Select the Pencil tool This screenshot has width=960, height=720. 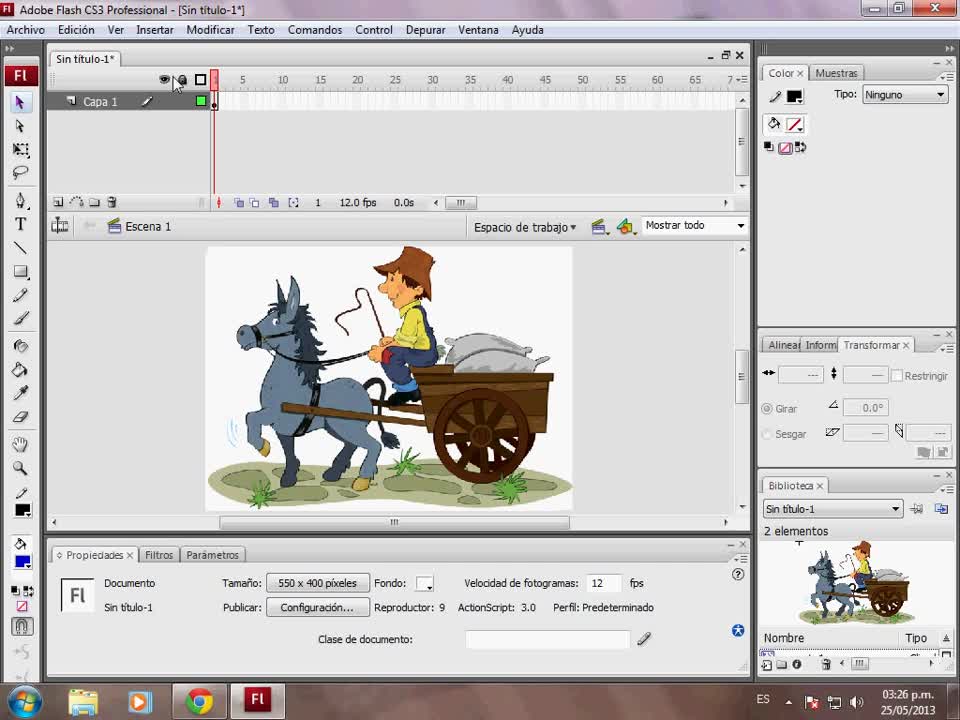tap(20, 295)
